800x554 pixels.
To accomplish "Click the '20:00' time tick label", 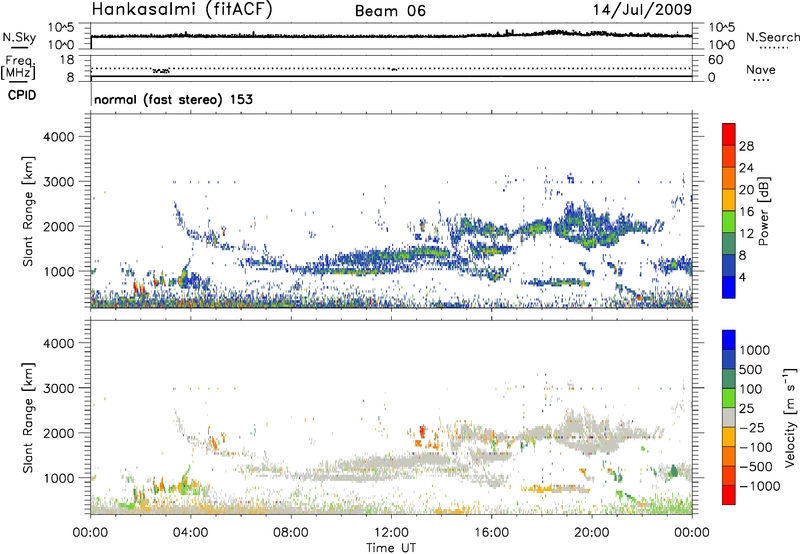I will click(591, 533).
